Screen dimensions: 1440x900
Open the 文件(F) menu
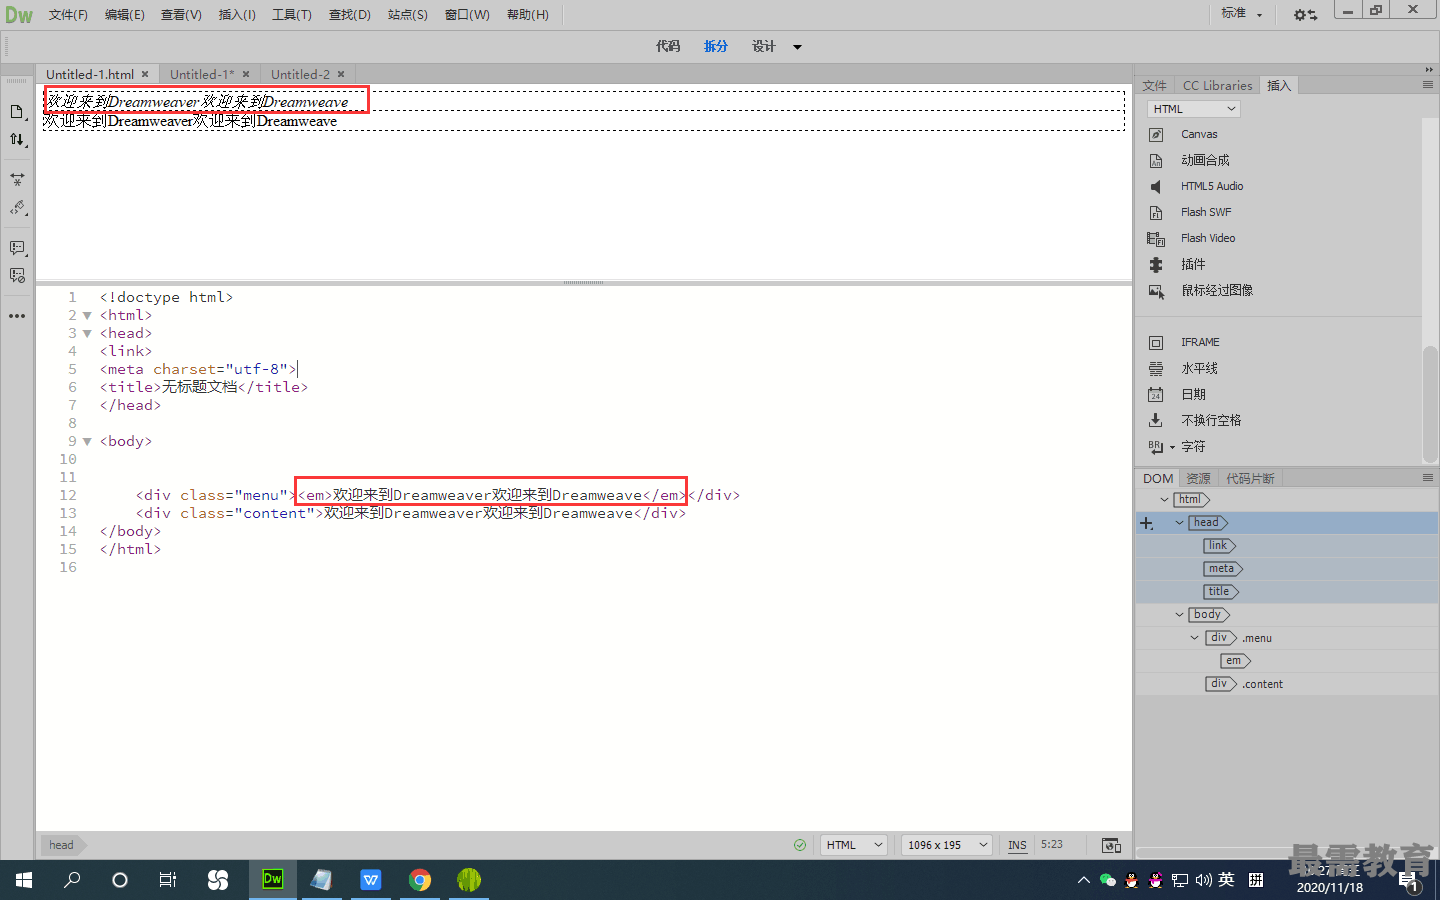click(x=68, y=15)
